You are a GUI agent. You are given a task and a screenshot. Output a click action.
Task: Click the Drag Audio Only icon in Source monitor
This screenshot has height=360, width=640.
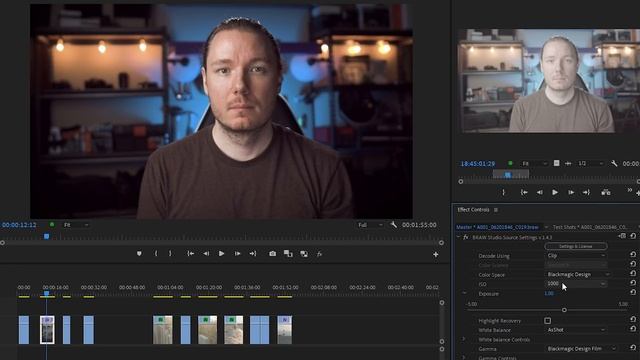pos(568,164)
